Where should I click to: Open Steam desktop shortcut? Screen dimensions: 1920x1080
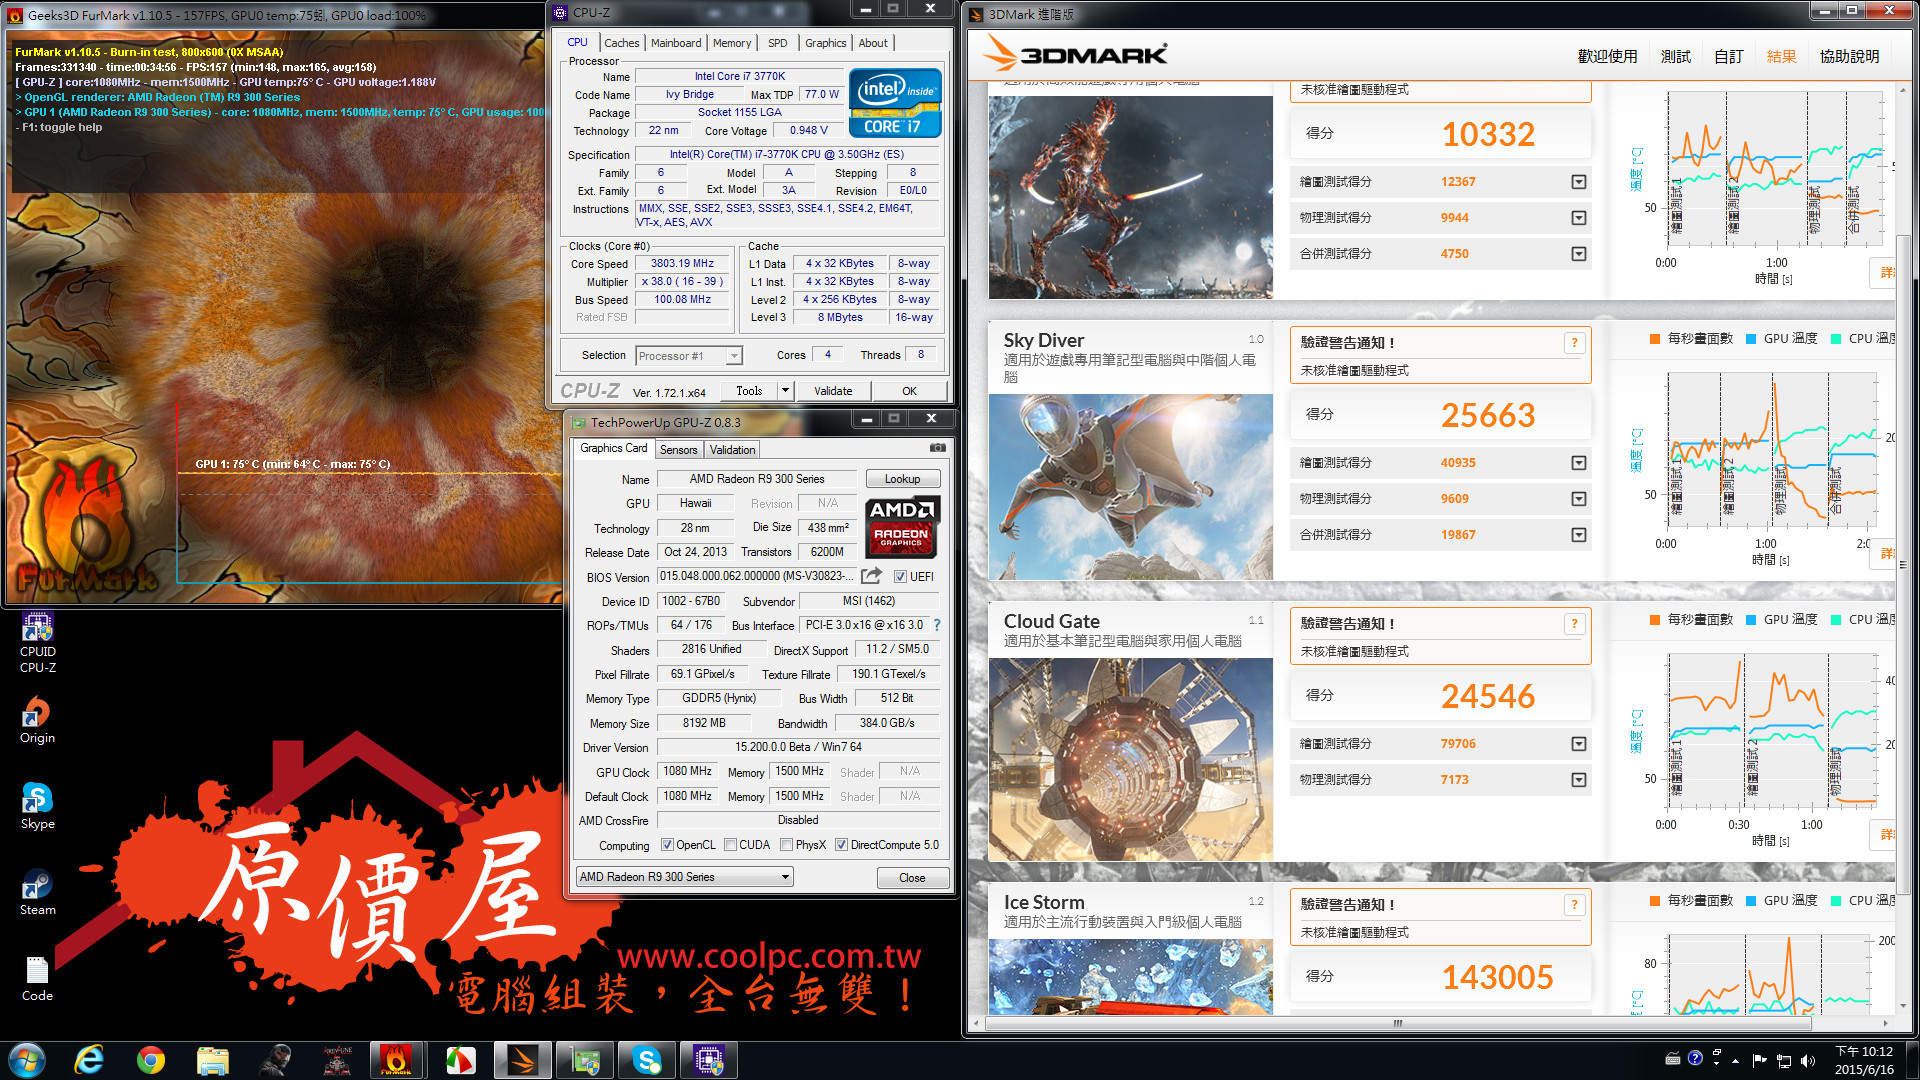[x=38, y=892]
